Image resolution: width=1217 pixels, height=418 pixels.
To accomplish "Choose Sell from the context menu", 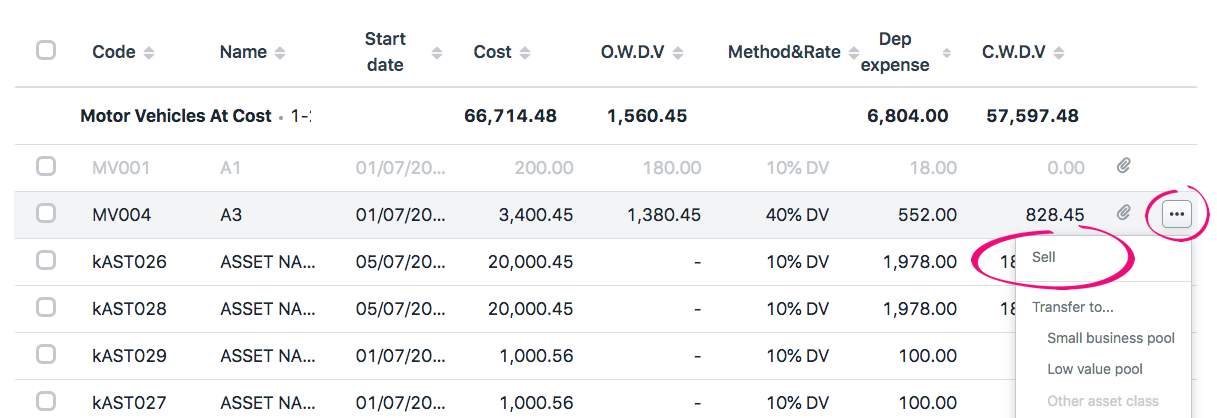I will click(1043, 257).
